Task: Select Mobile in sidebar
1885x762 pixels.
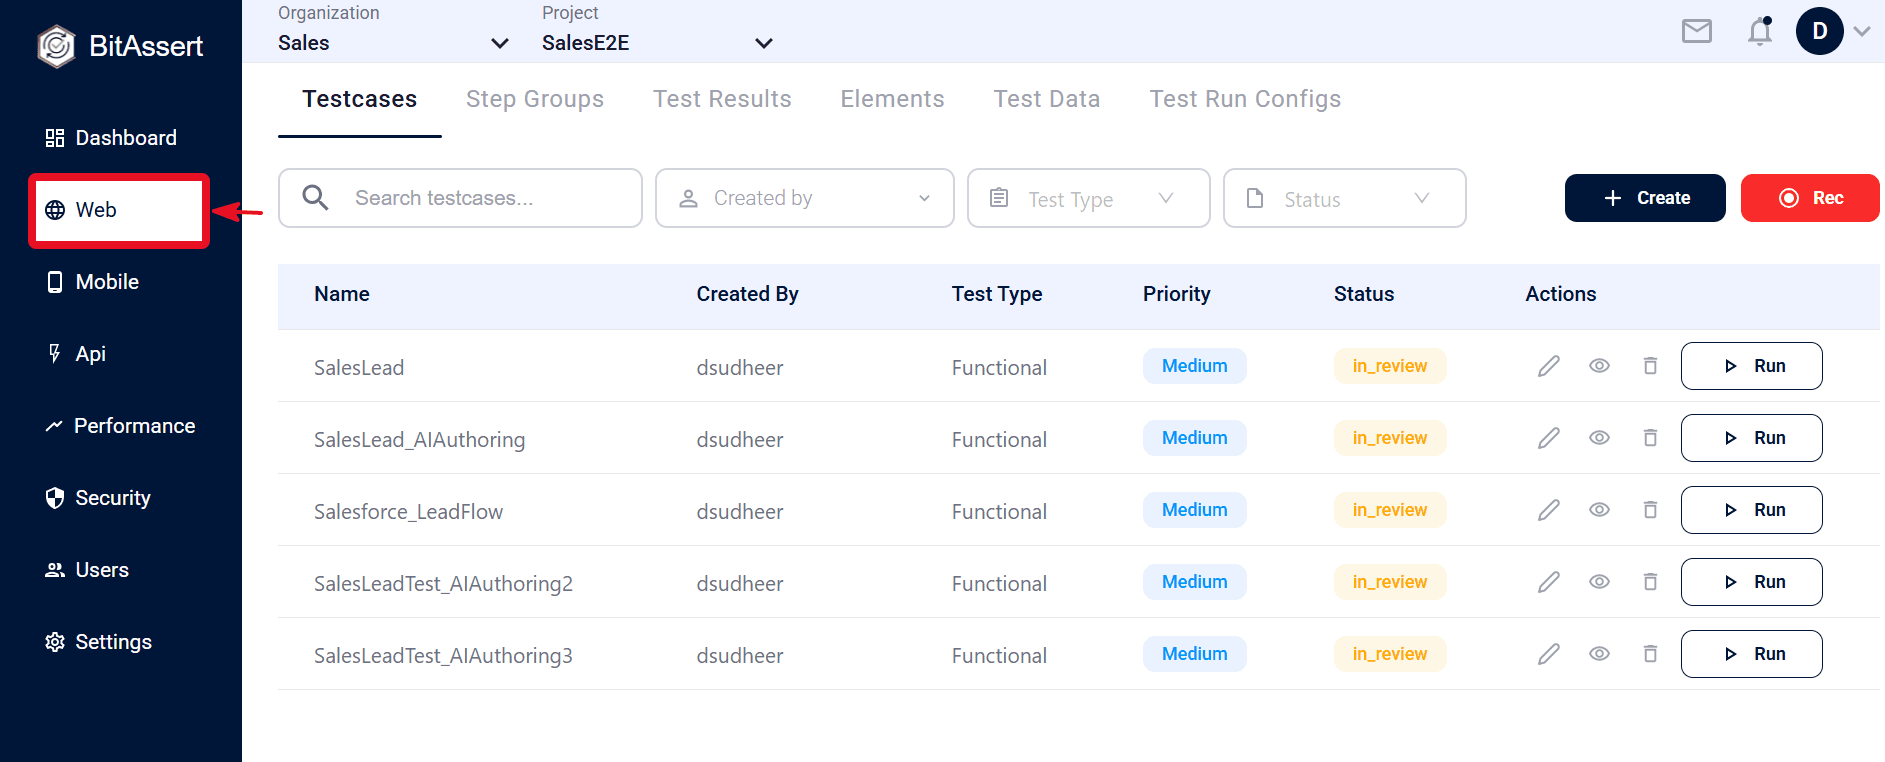Action: click(x=92, y=282)
